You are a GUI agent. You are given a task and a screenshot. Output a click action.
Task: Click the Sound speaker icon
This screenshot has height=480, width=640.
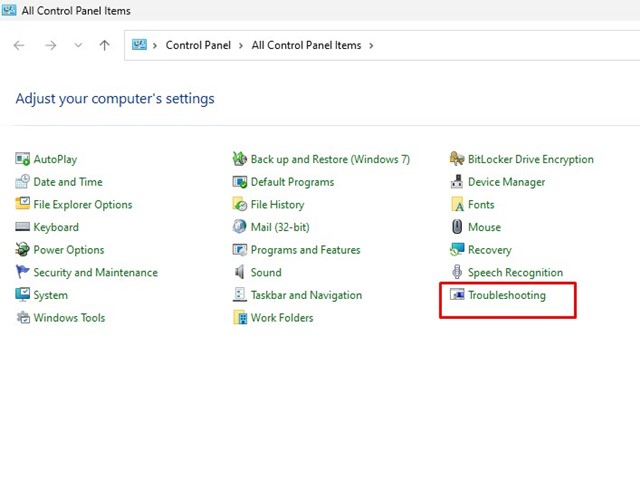coord(240,272)
